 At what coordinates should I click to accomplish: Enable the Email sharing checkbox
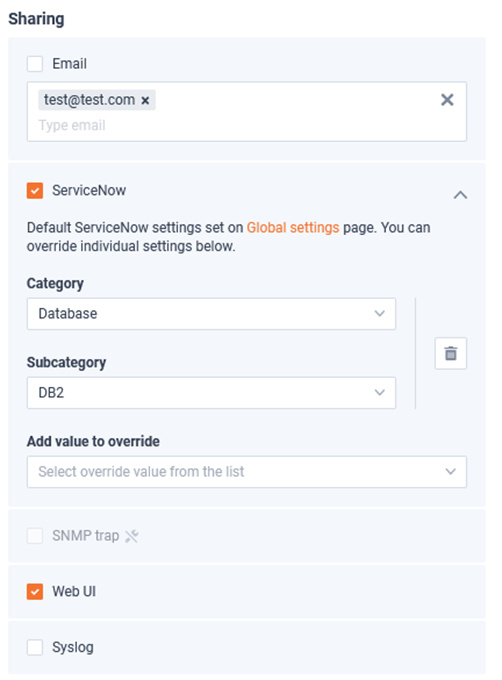tap(35, 64)
